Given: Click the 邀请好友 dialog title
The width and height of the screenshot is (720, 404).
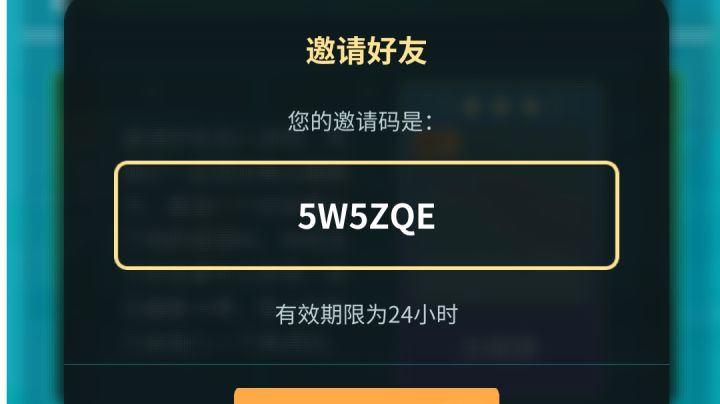Looking at the screenshot, I should tap(366, 50).
